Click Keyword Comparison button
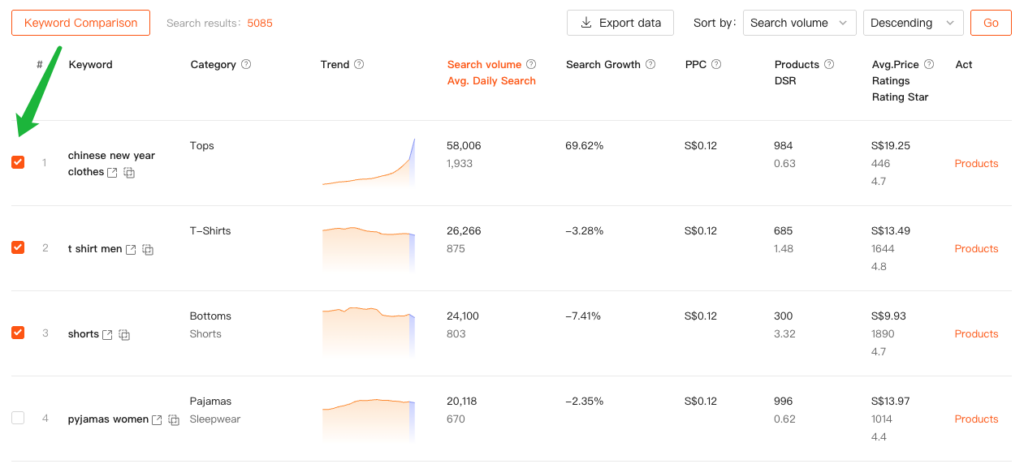This screenshot has height=464, width=1024. [81, 23]
